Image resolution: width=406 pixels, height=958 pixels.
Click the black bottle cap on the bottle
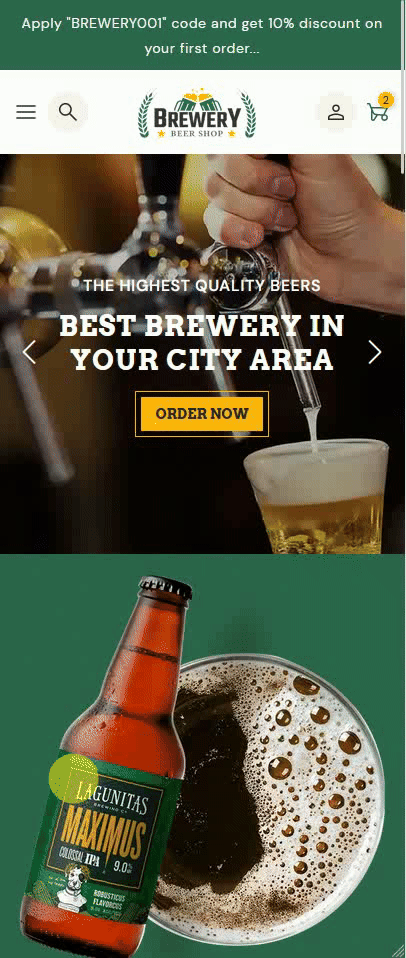(165, 587)
